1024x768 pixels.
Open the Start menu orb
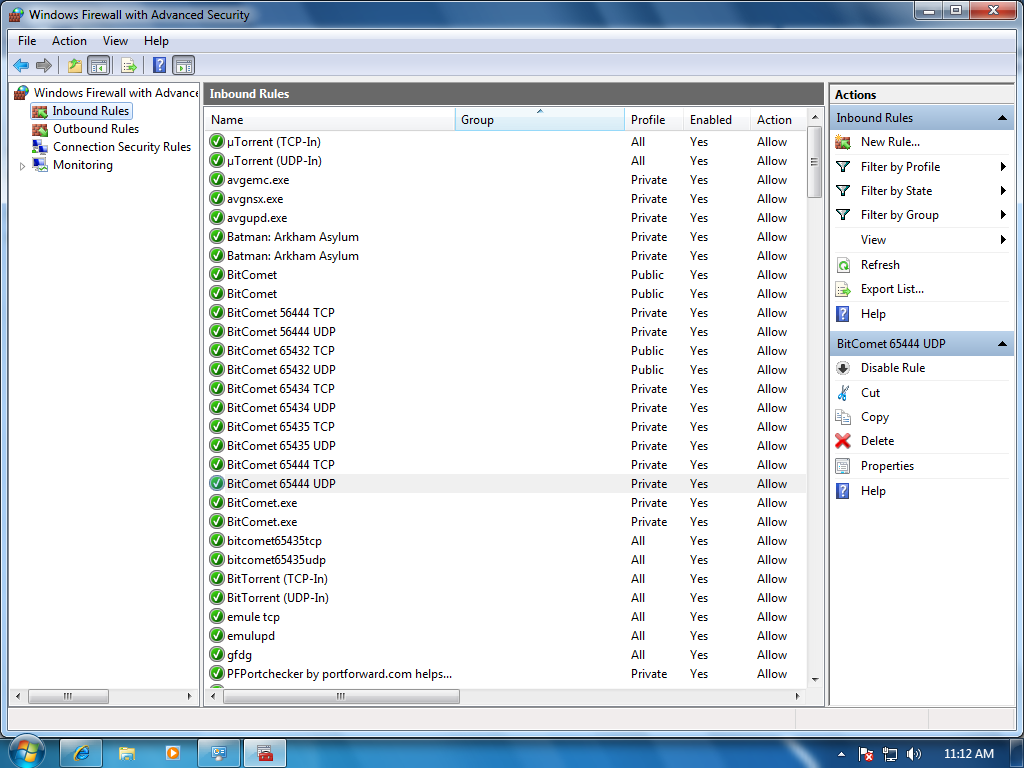[x=27, y=752]
